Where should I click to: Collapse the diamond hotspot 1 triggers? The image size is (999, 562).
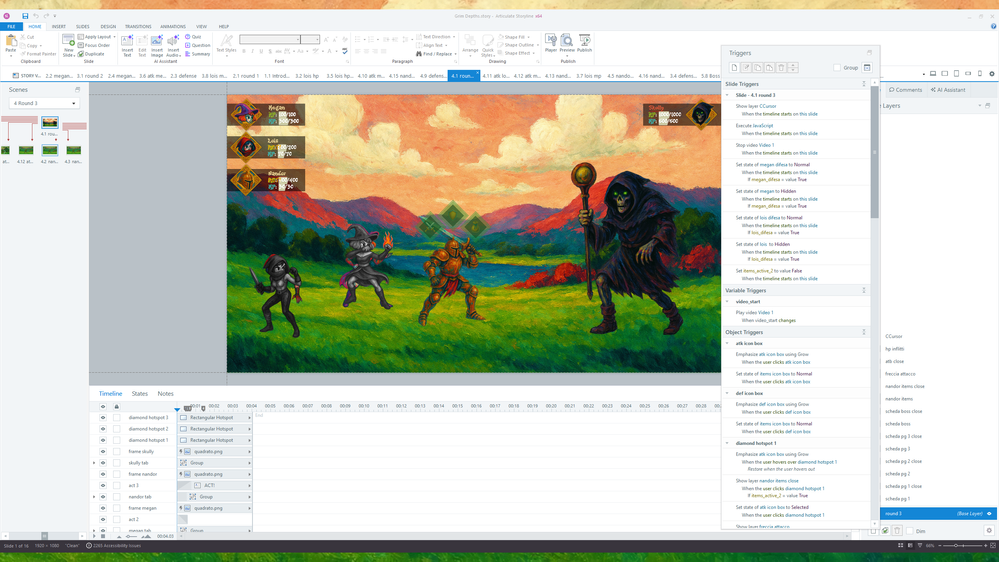tap(728, 443)
